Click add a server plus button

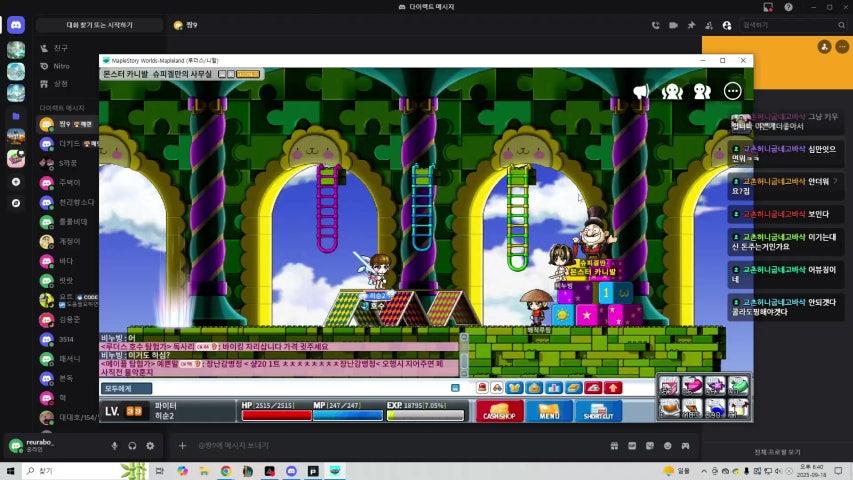click(x=16, y=182)
